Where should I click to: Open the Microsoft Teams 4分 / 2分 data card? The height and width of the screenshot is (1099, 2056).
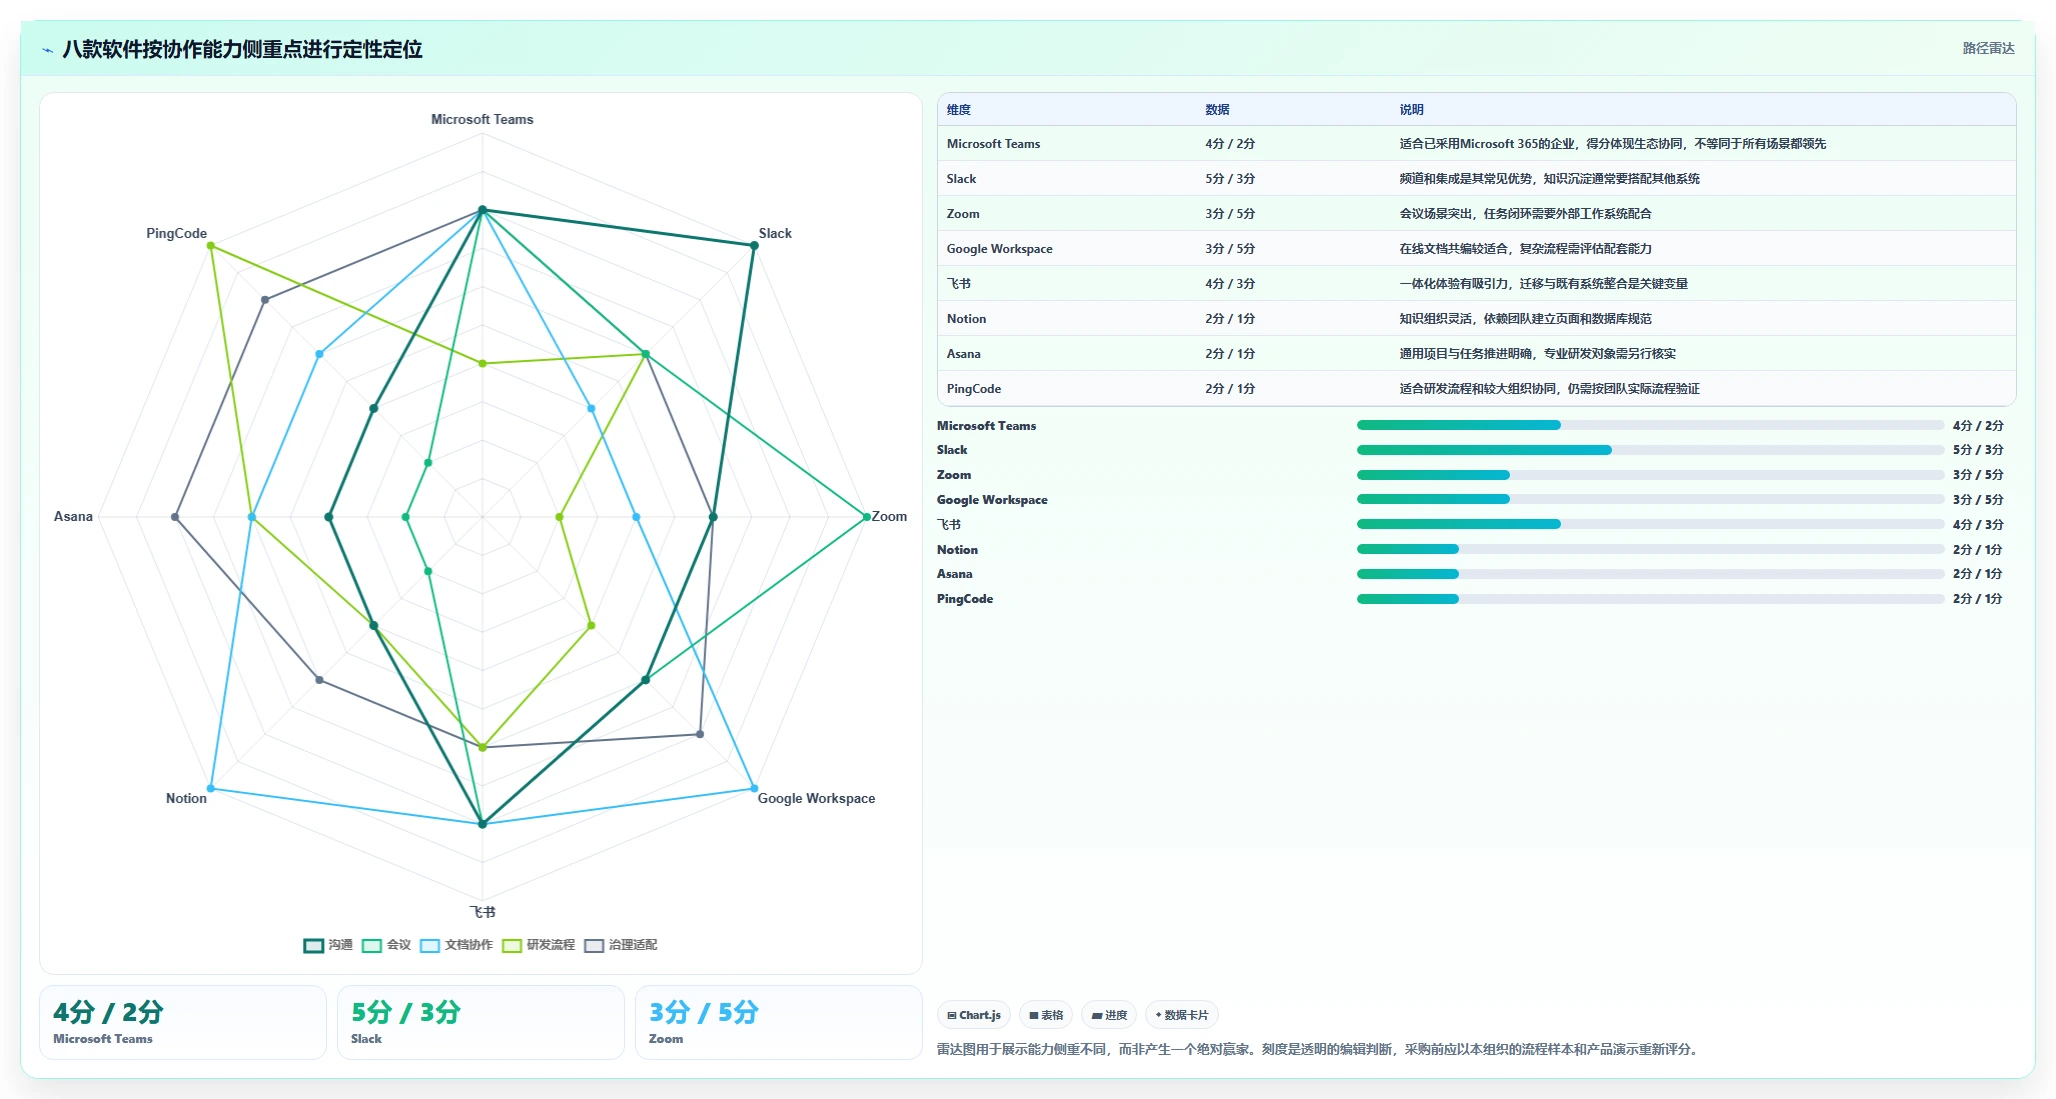pos(183,1022)
